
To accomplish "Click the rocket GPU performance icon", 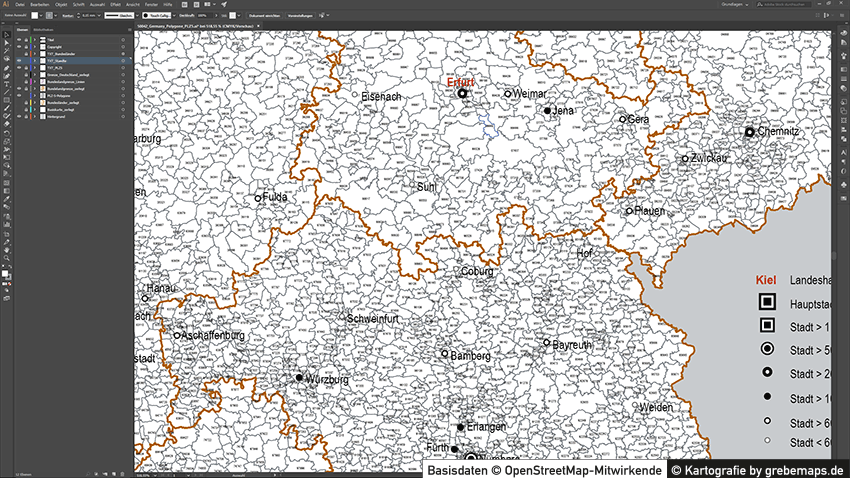I will (x=224, y=4).
